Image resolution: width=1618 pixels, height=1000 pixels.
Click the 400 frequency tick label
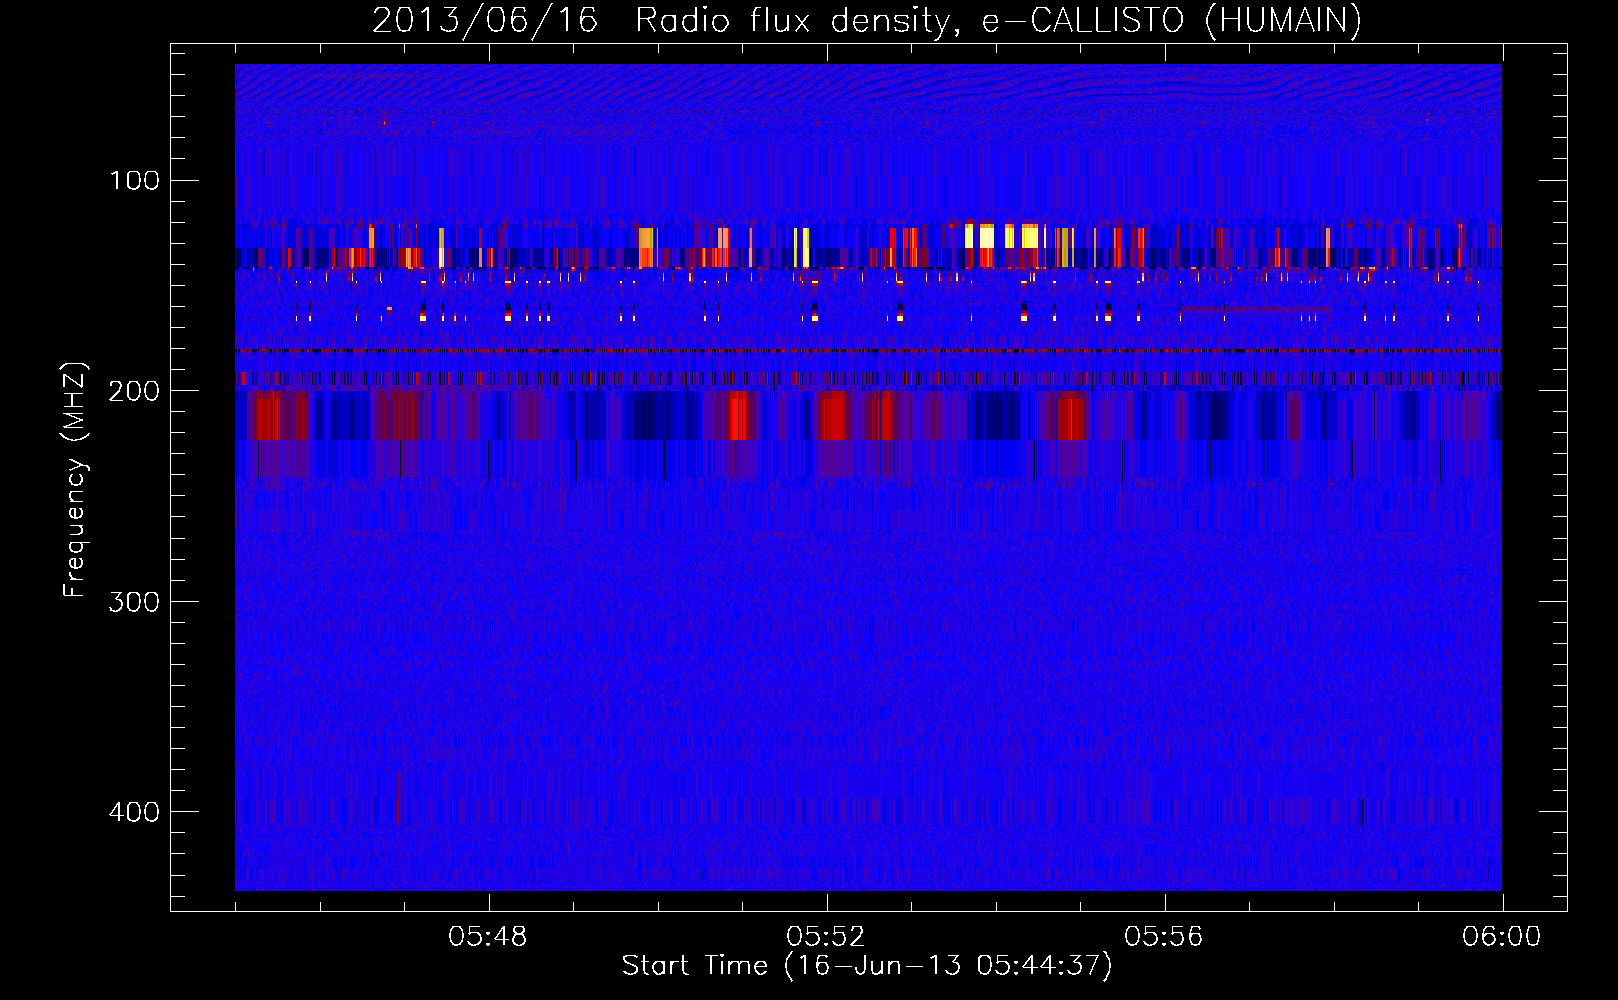click(x=134, y=811)
